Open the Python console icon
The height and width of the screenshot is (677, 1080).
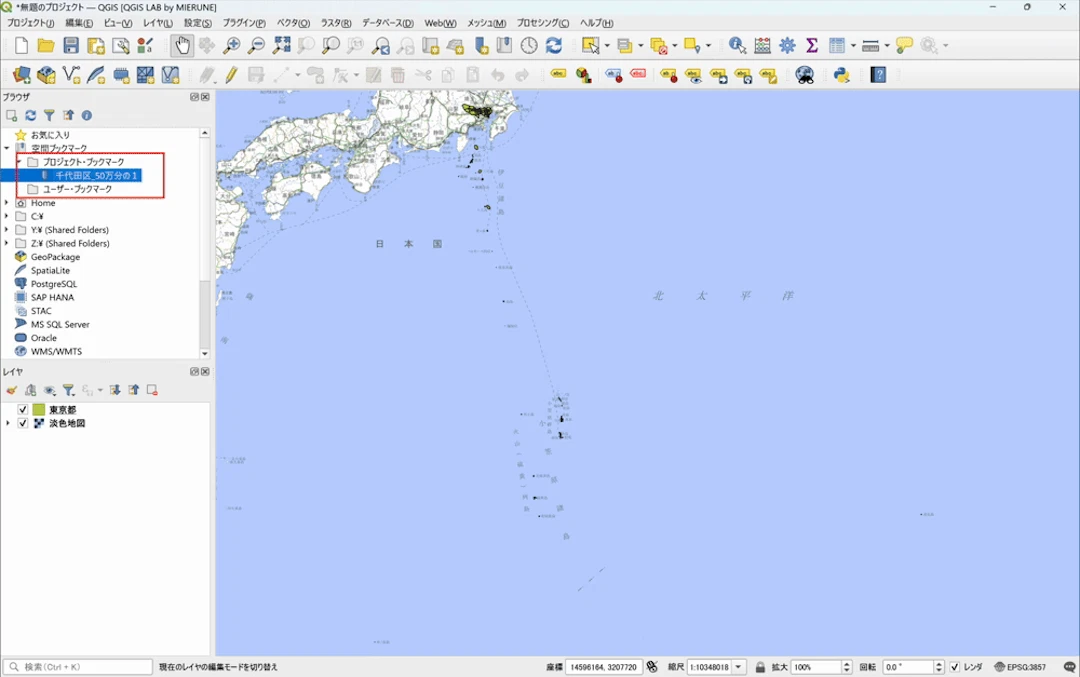pyautogui.click(x=842, y=75)
